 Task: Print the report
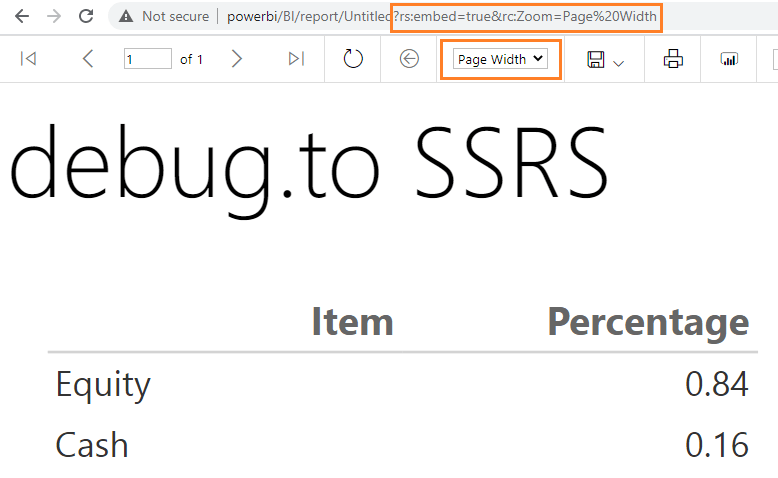673,59
